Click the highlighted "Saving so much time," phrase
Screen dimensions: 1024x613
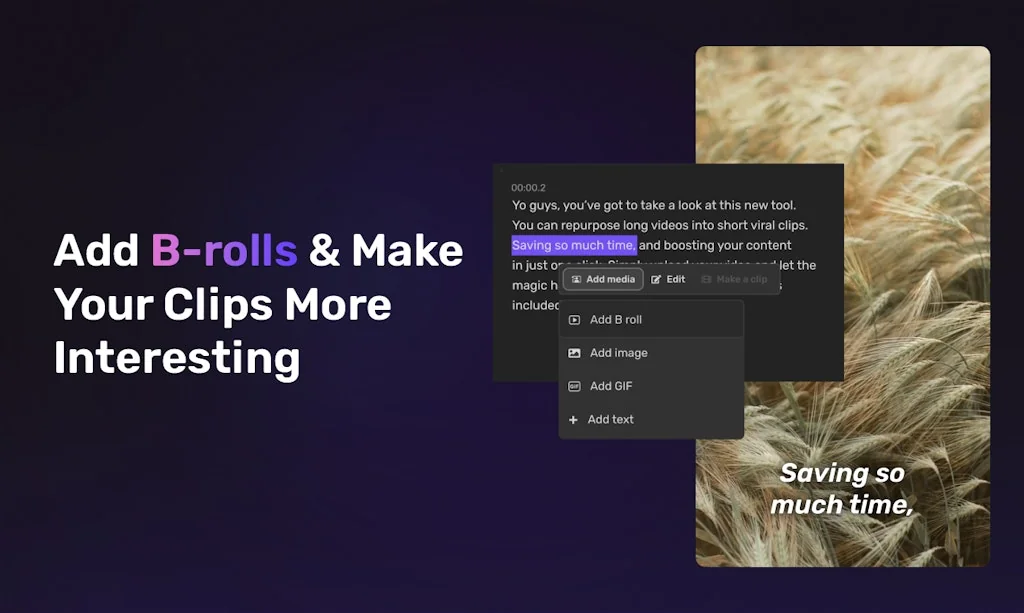[574, 245]
